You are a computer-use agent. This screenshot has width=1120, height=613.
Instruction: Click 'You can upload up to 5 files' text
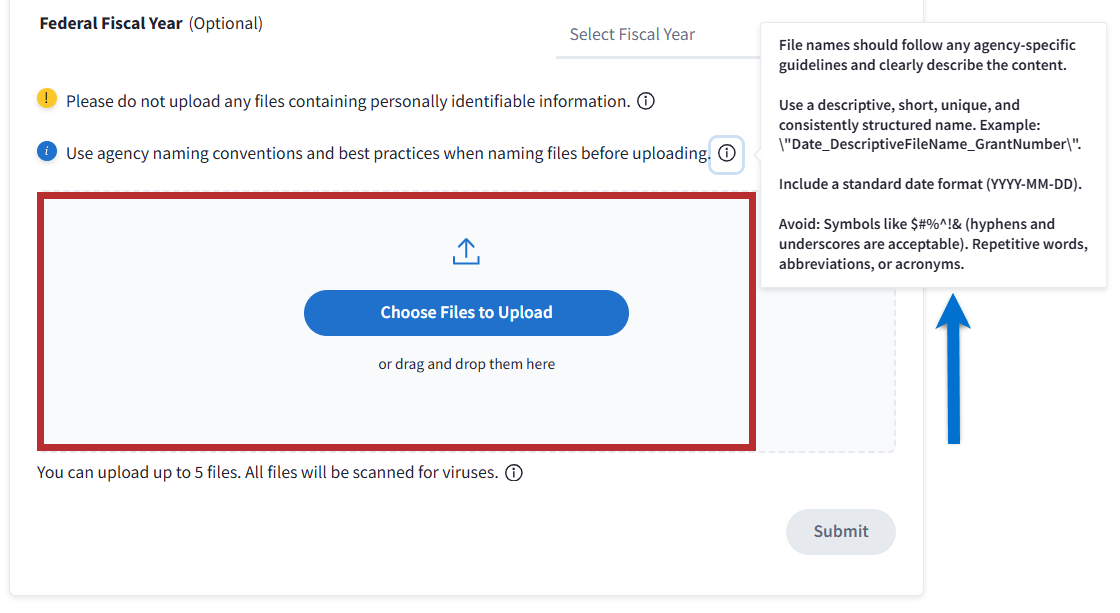pyautogui.click(x=267, y=472)
